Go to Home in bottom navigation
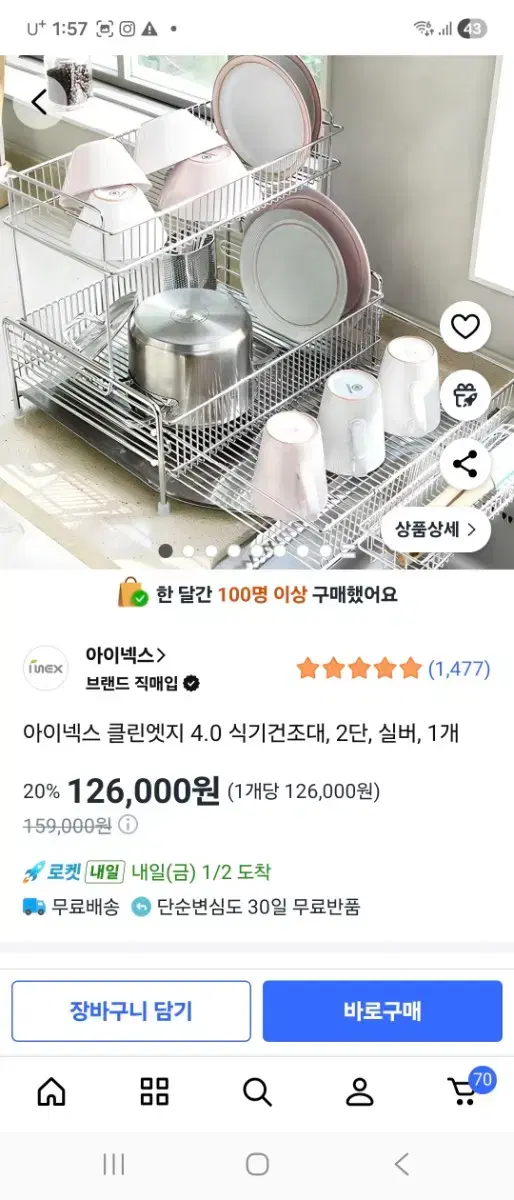This screenshot has height=1200, width=514. (51, 1092)
